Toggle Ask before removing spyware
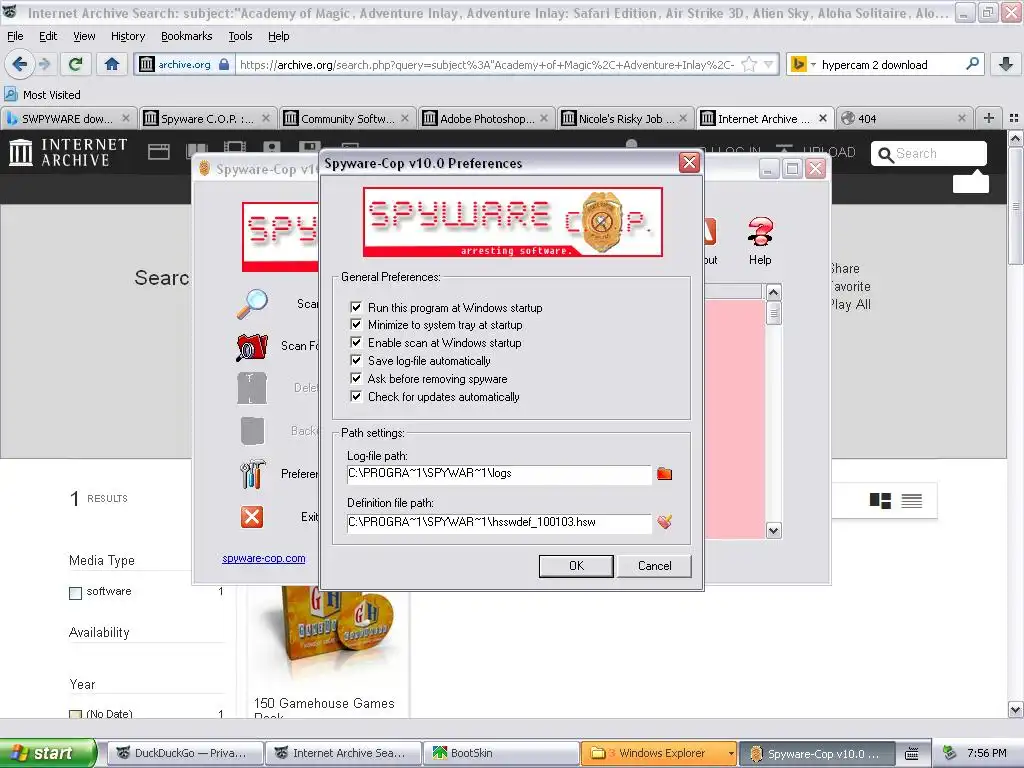The height and width of the screenshot is (768, 1024). pos(356,378)
